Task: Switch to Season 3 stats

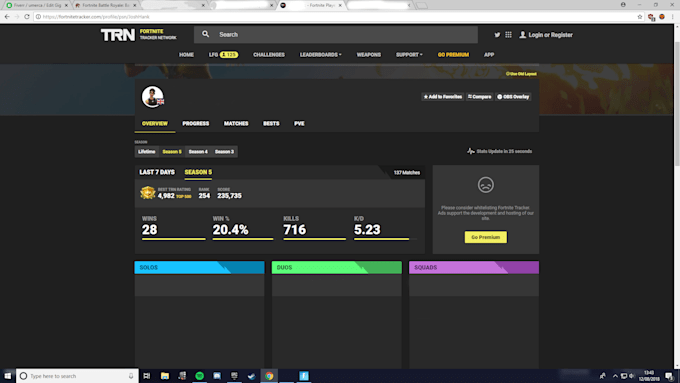Action: (x=224, y=151)
